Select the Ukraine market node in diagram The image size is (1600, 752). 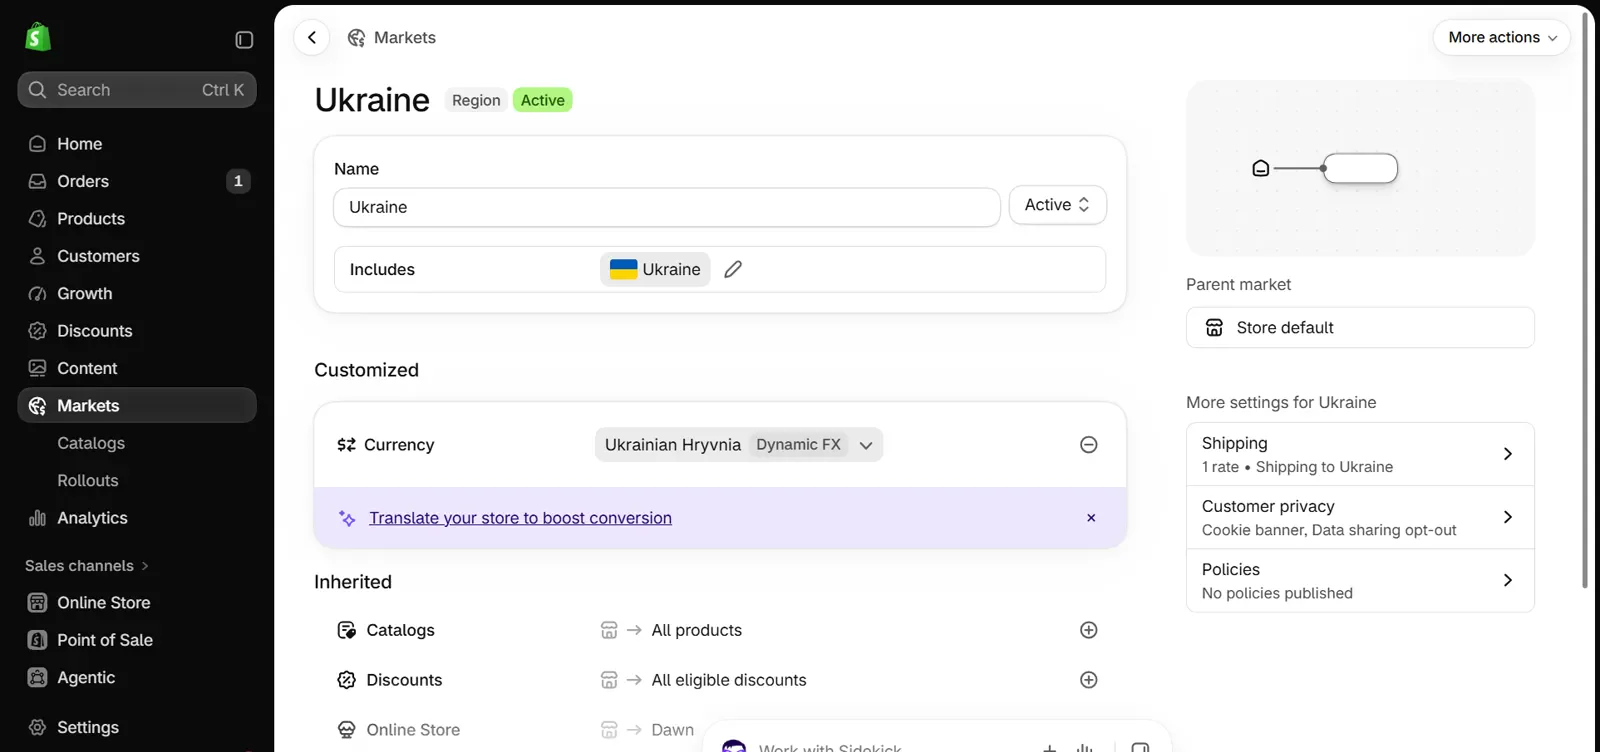point(1360,168)
